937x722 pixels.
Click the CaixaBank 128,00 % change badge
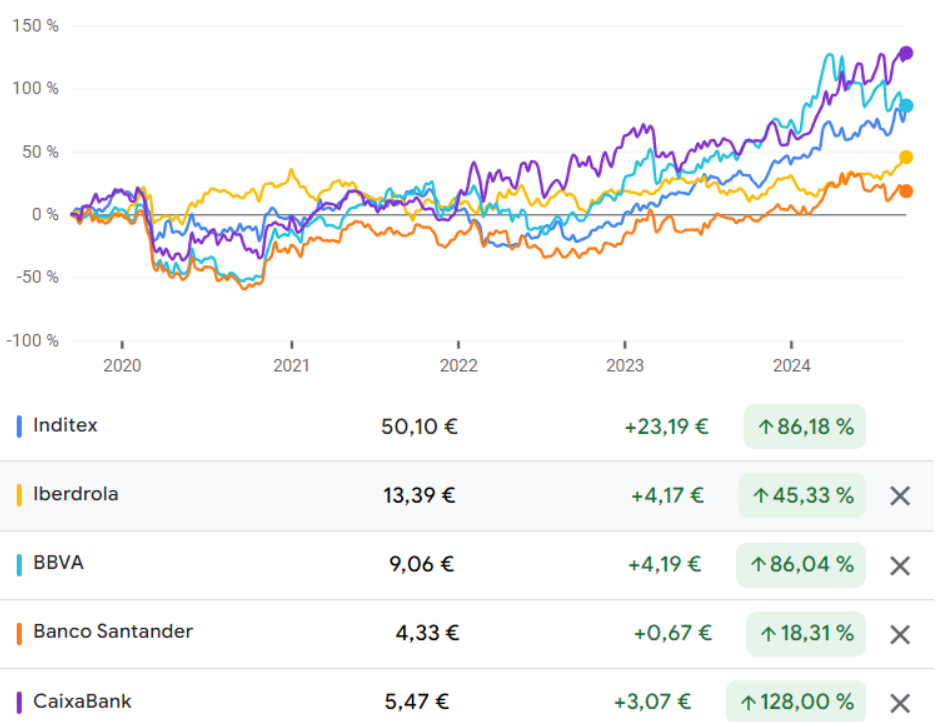(796, 701)
